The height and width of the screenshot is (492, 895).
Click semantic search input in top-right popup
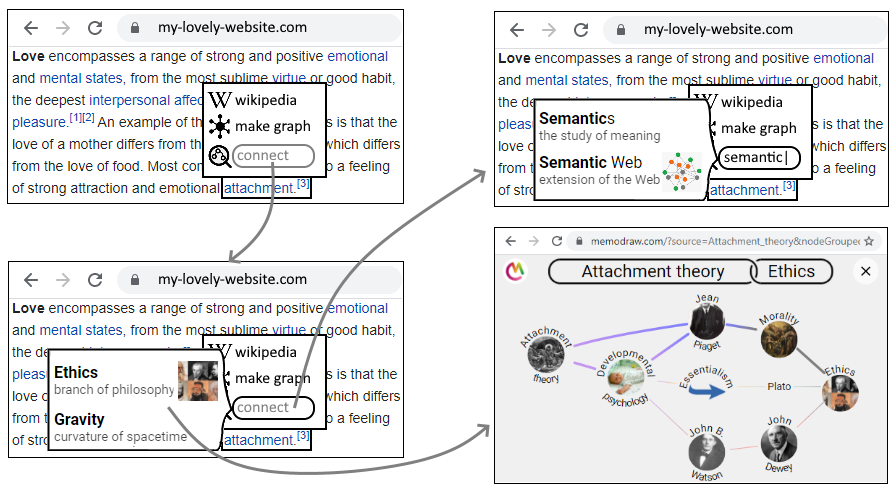759,158
